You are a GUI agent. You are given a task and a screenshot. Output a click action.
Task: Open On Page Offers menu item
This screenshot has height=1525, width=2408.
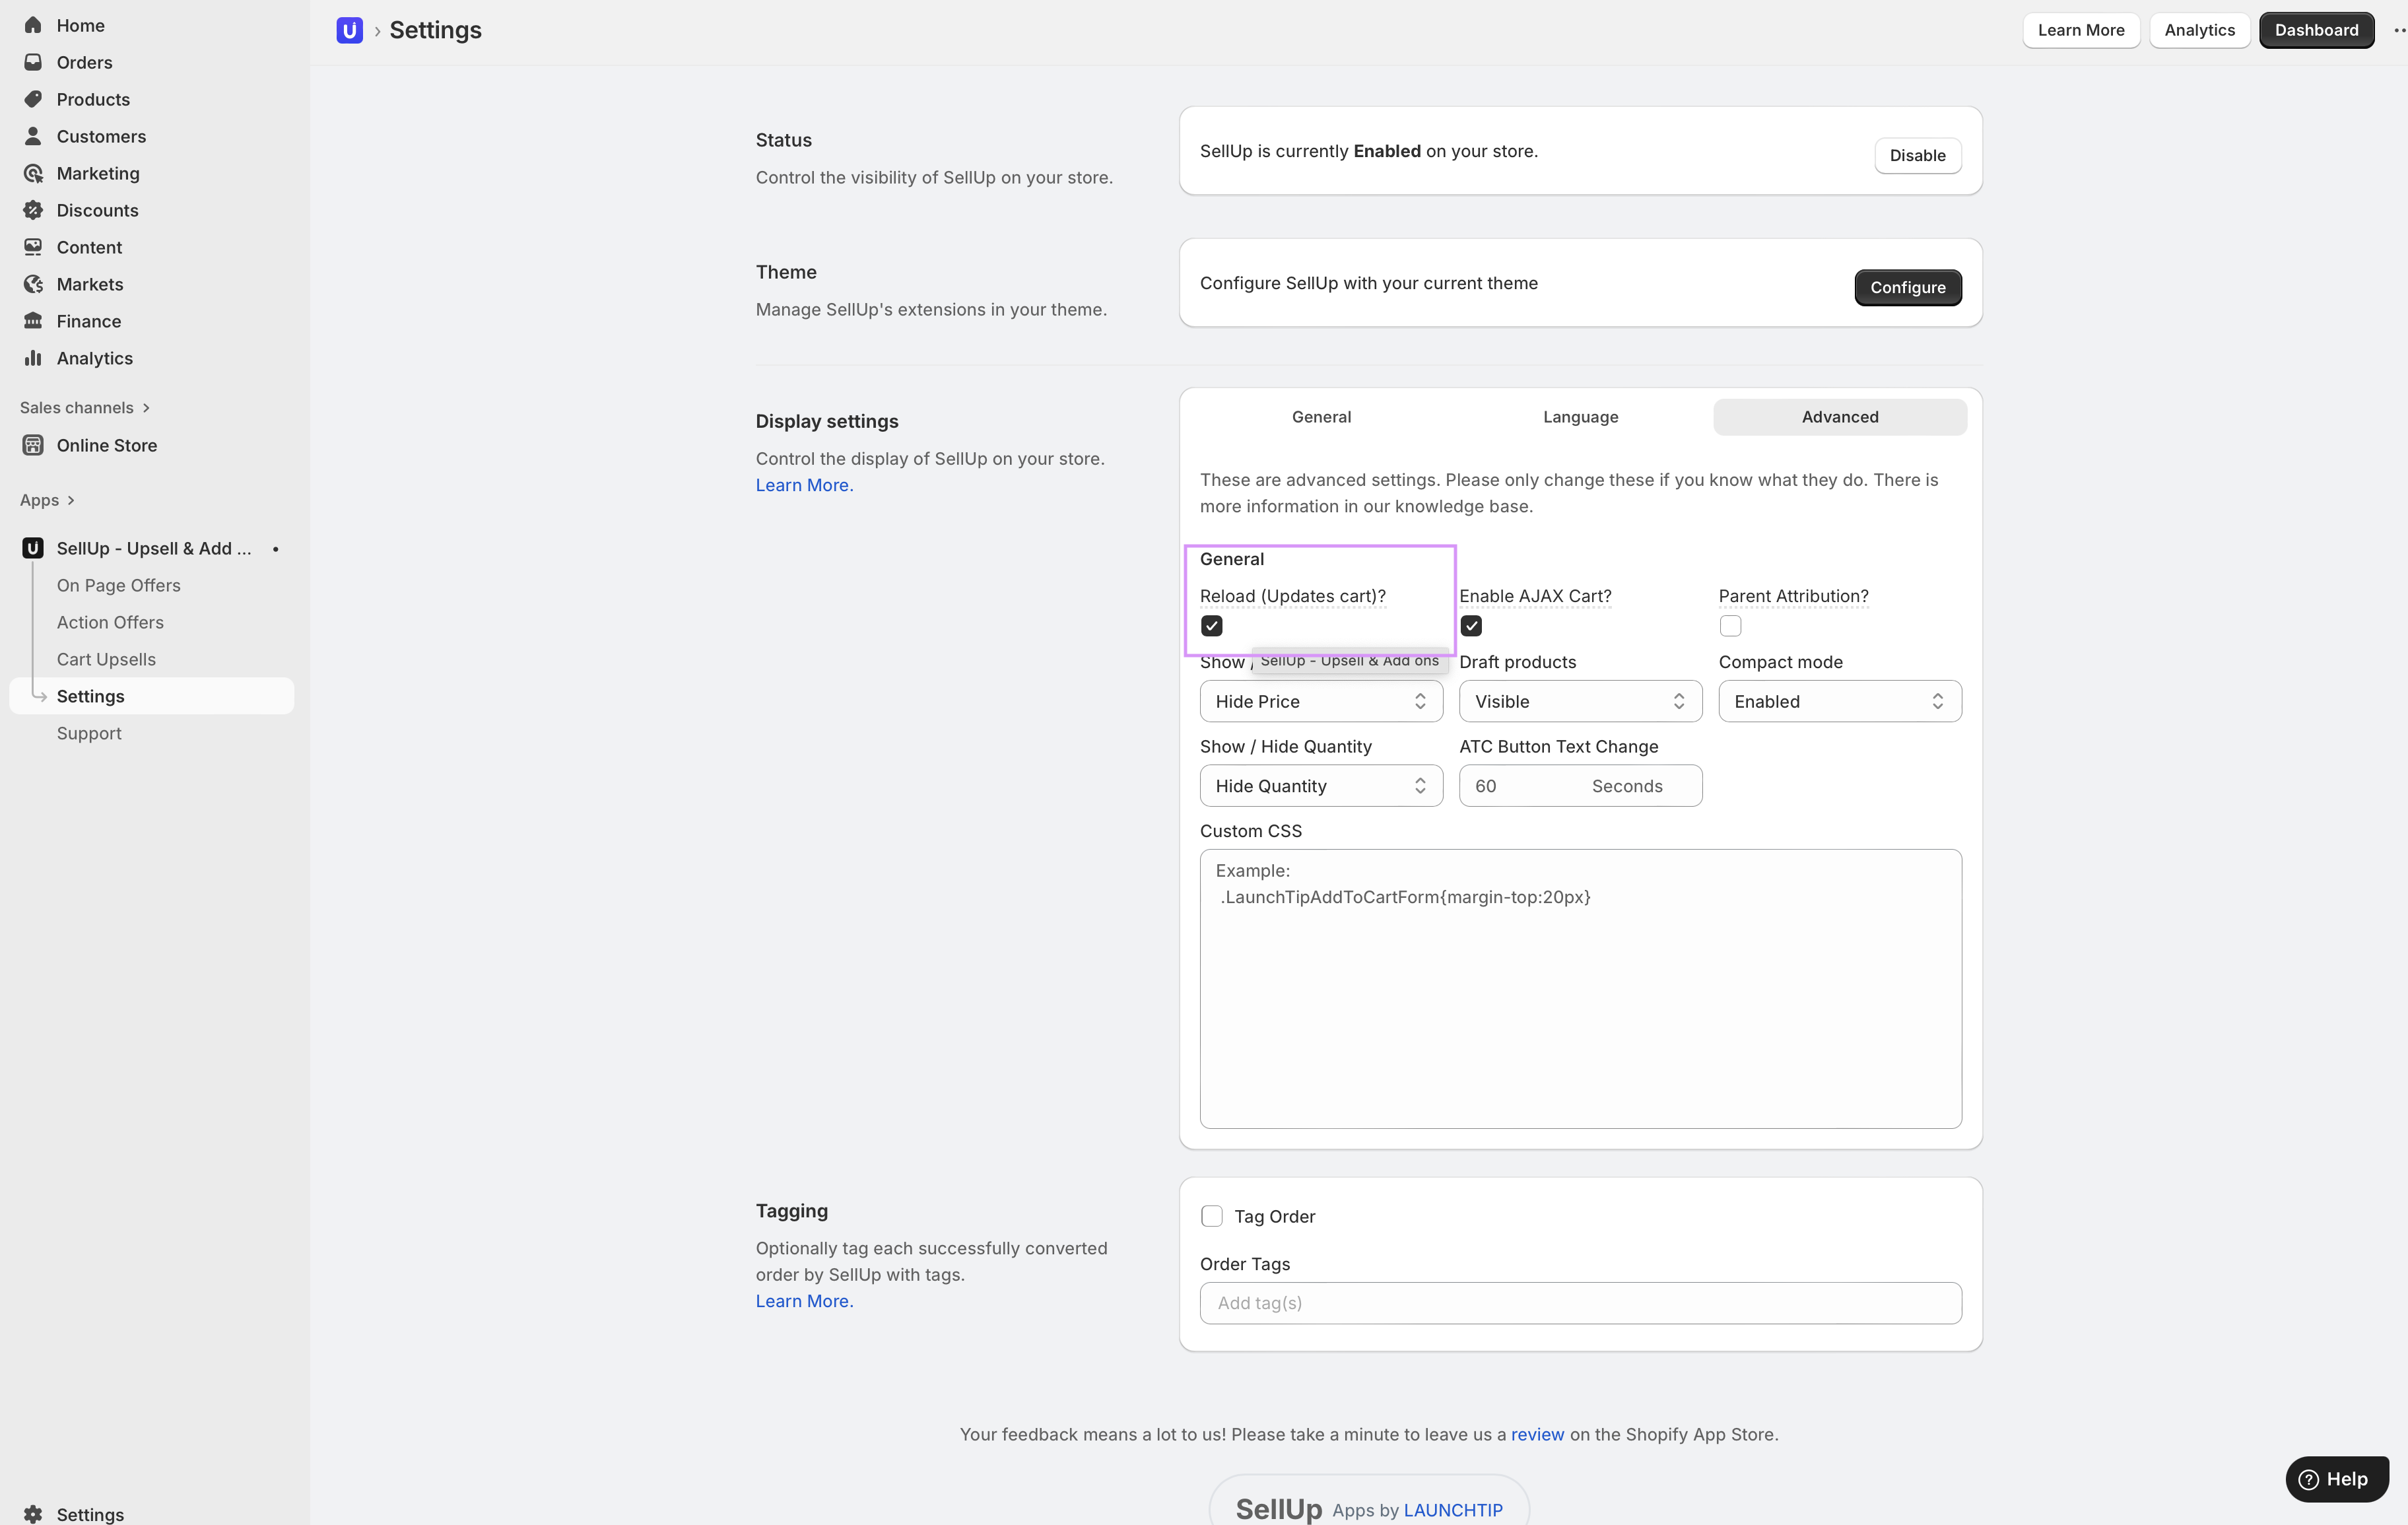(118, 585)
